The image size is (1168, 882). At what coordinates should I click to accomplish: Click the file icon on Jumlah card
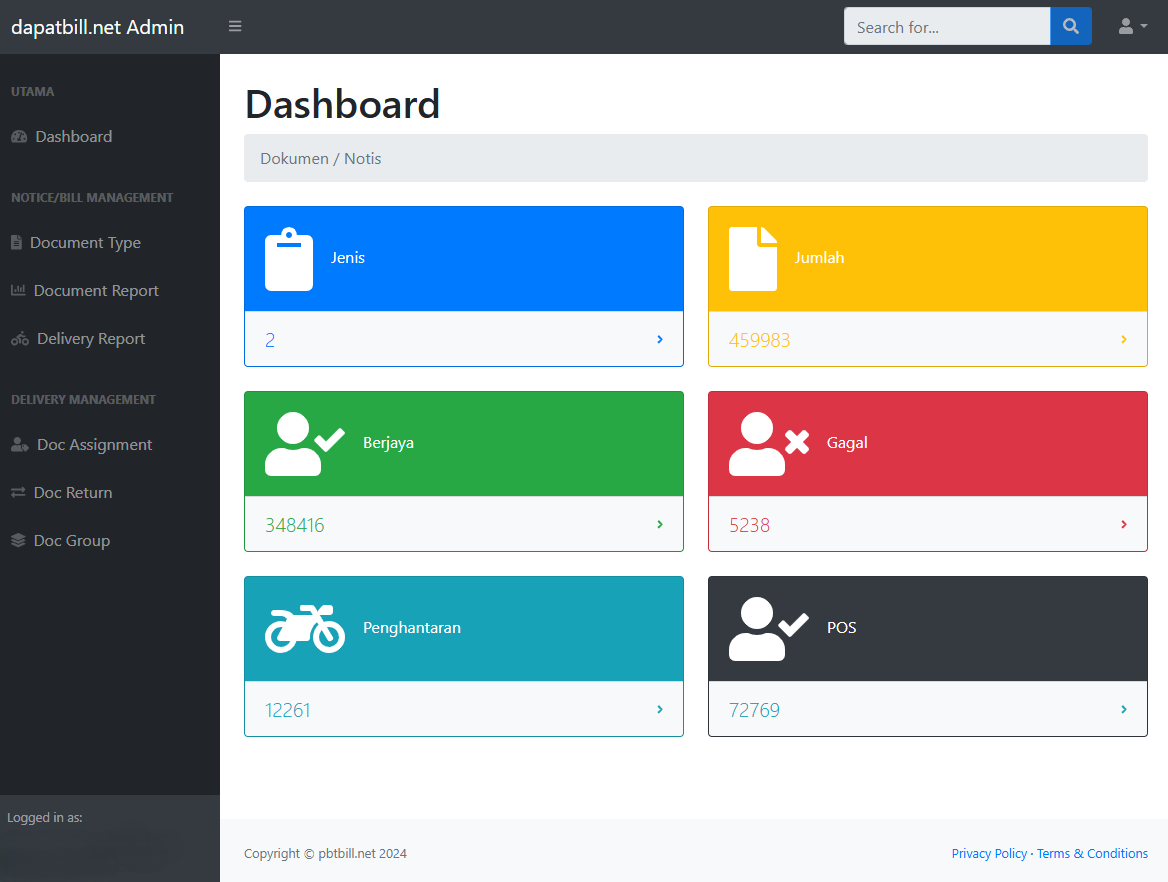(753, 259)
